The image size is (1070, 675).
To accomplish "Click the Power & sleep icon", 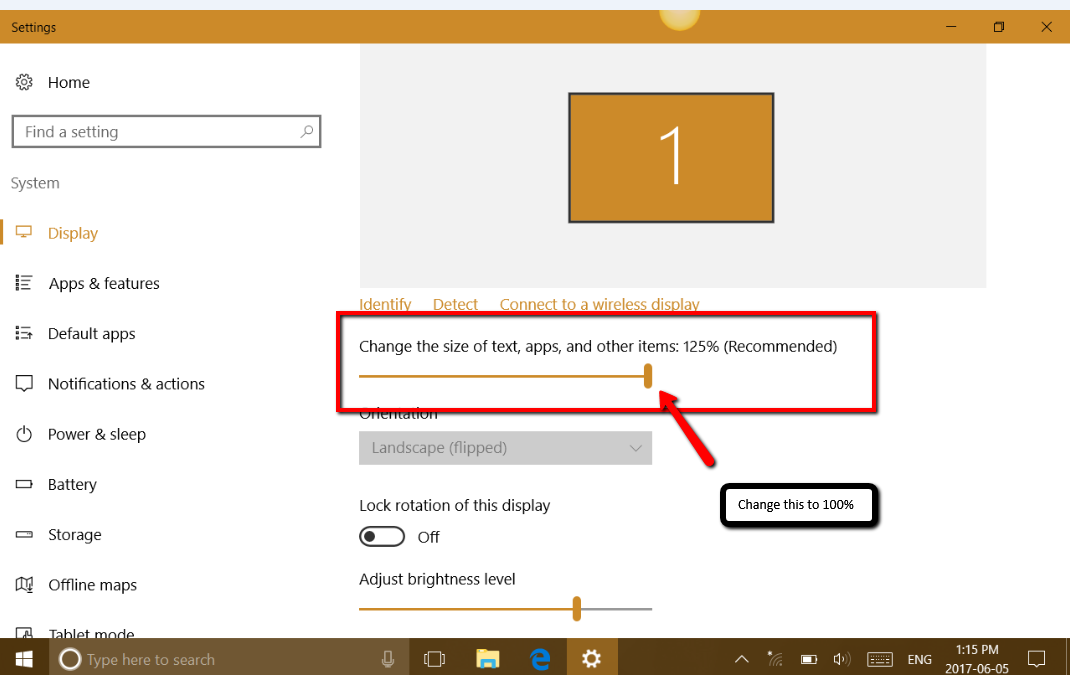I will coord(25,434).
